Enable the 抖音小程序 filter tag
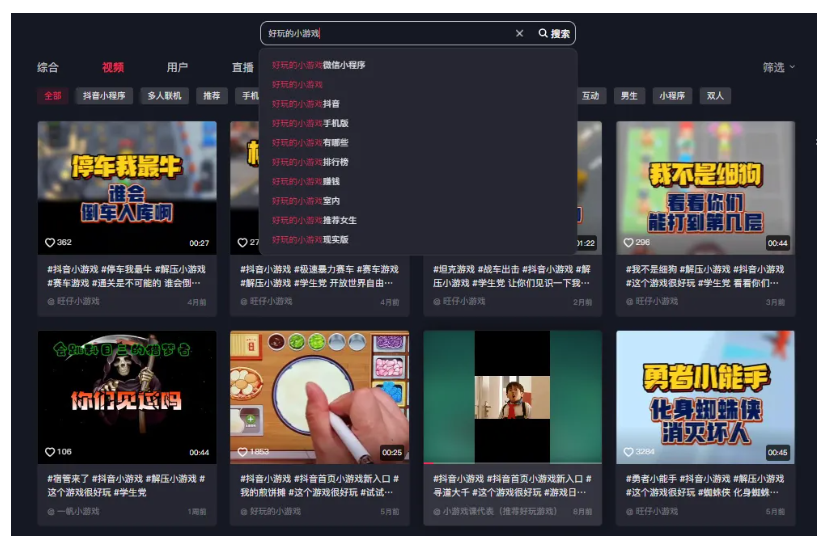Image resolution: width=826 pixels, height=547 pixels. click(x=104, y=96)
